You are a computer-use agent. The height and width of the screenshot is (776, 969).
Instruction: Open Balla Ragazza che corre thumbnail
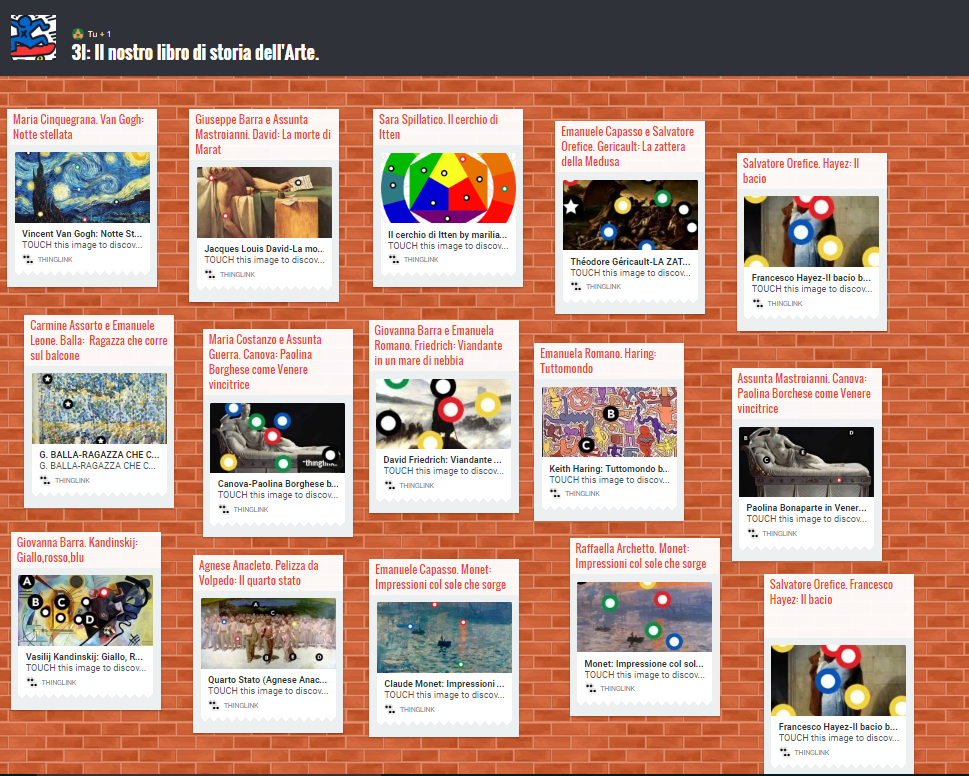tap(99, 408)
